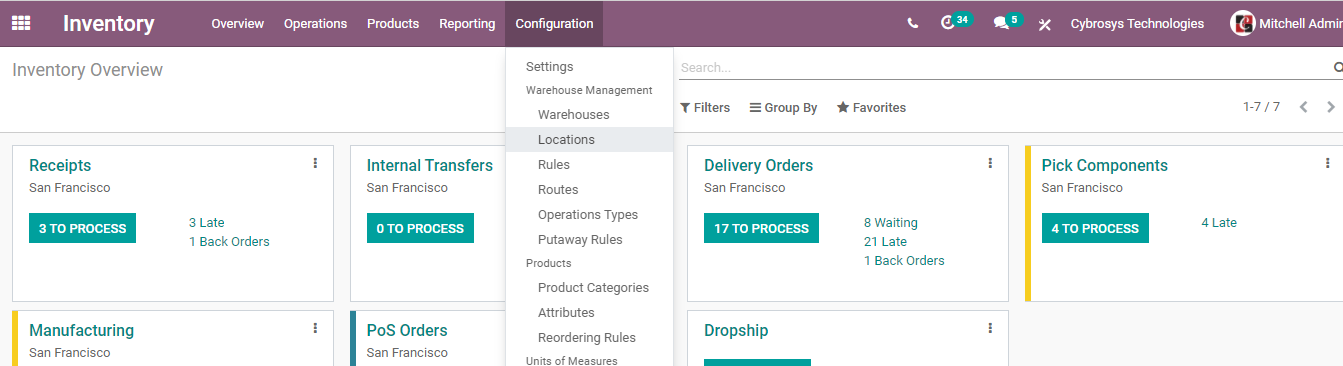Image resolution: width=1343 pixels, height=366 pixels.
Task: Open the Group By dropdown
Action: point(784,107)
